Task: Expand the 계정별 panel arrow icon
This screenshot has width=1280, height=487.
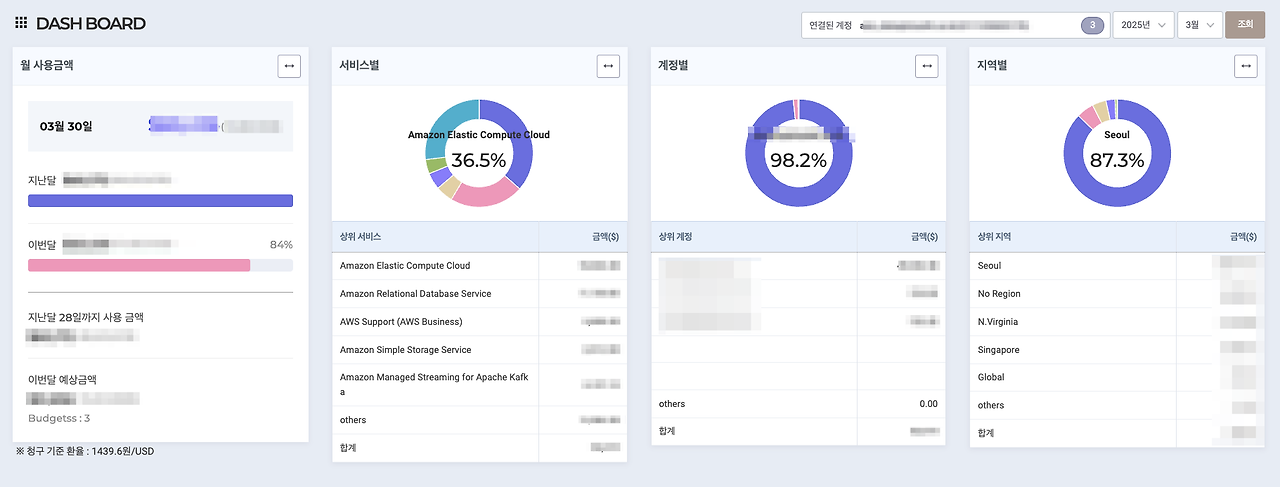Action: click(927, 65)
